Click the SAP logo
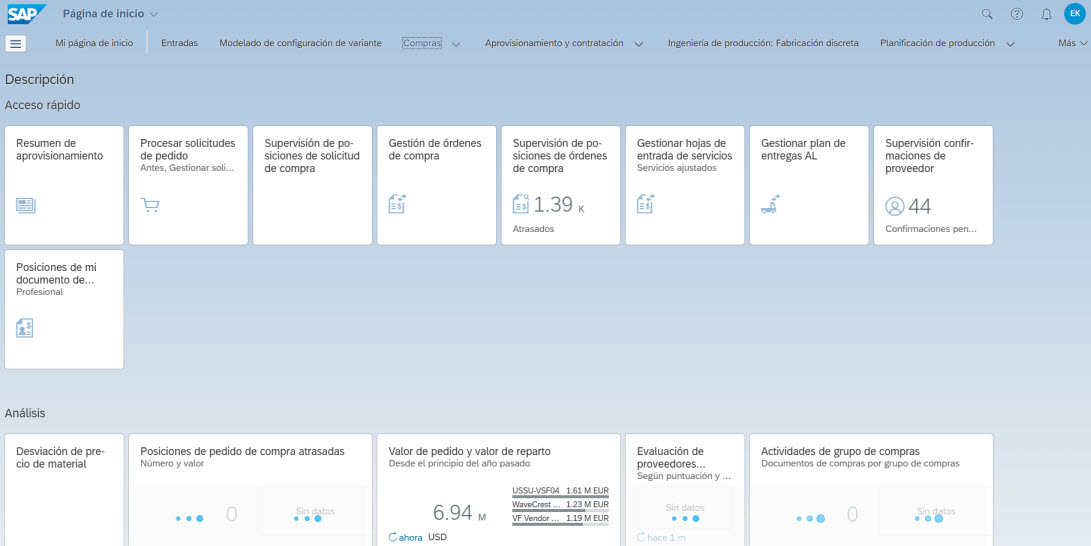This screenshot has width=1091, height=546. tap(27, 13)
